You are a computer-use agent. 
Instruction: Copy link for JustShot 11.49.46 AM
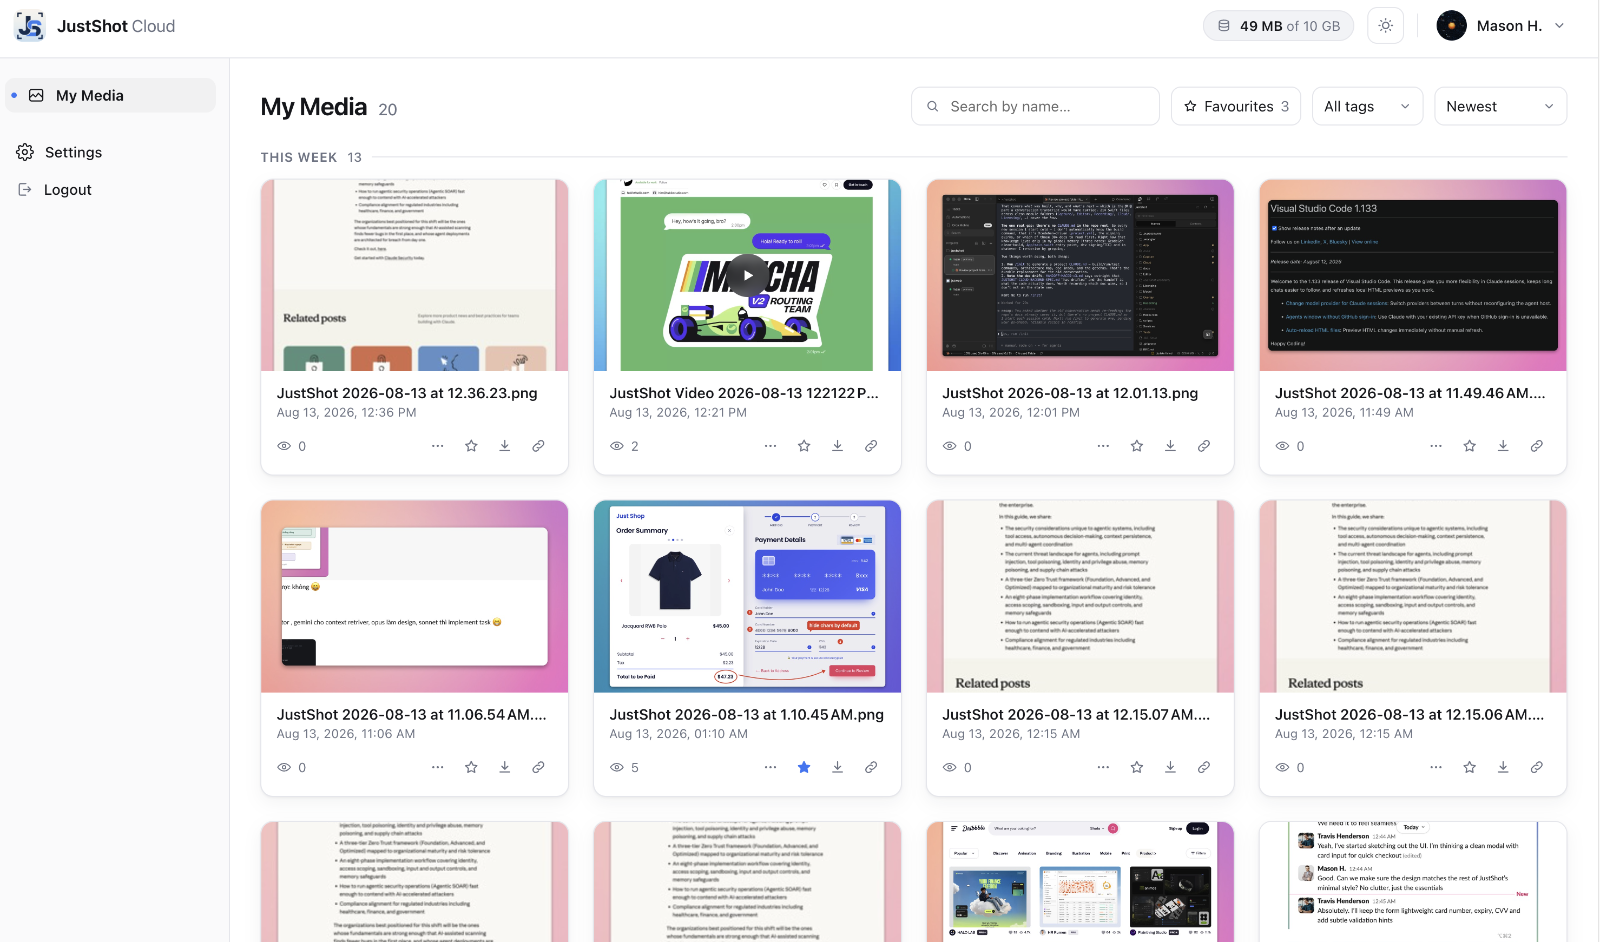[x=1537, y=446]
